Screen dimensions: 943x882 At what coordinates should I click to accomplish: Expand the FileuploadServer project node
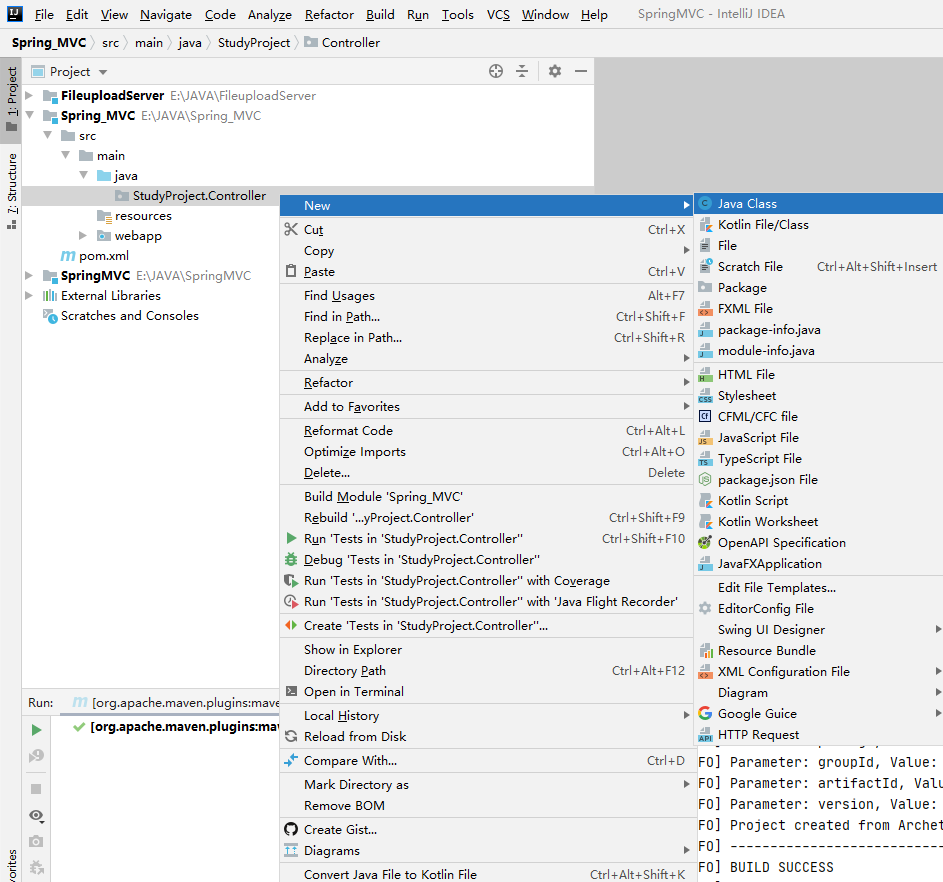point(30,96)
